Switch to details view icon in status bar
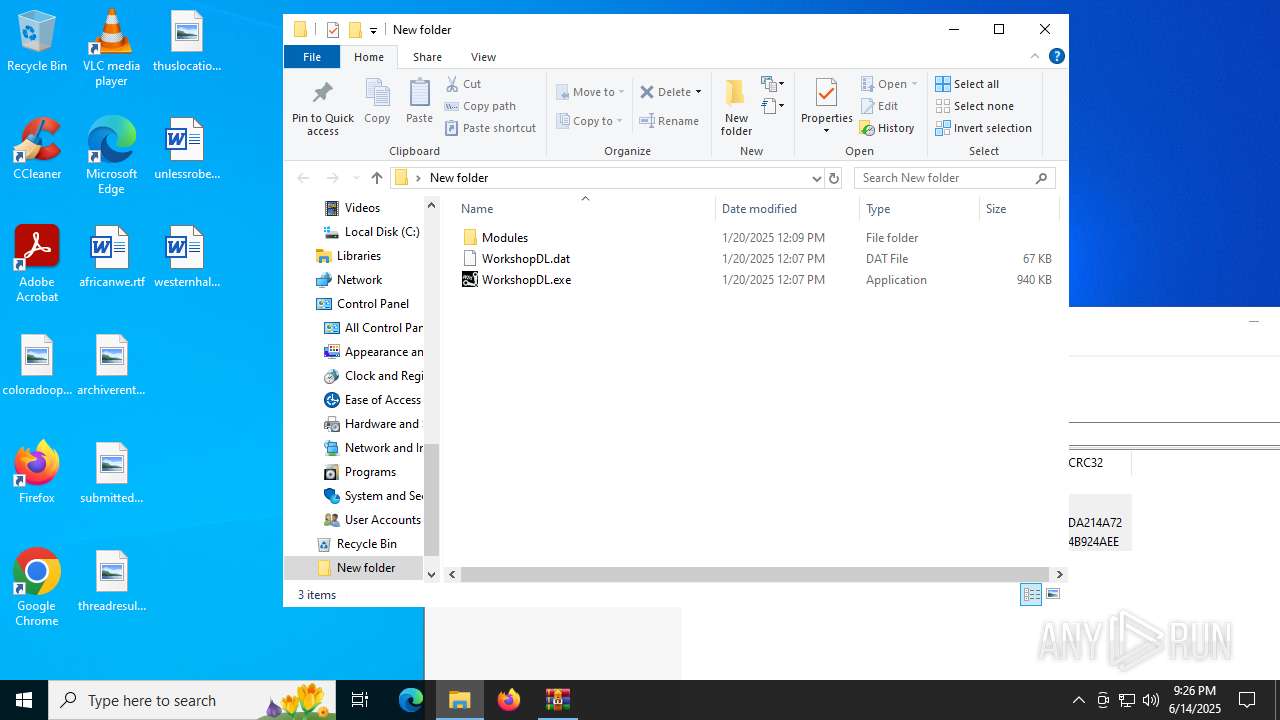 (1031, 594)
